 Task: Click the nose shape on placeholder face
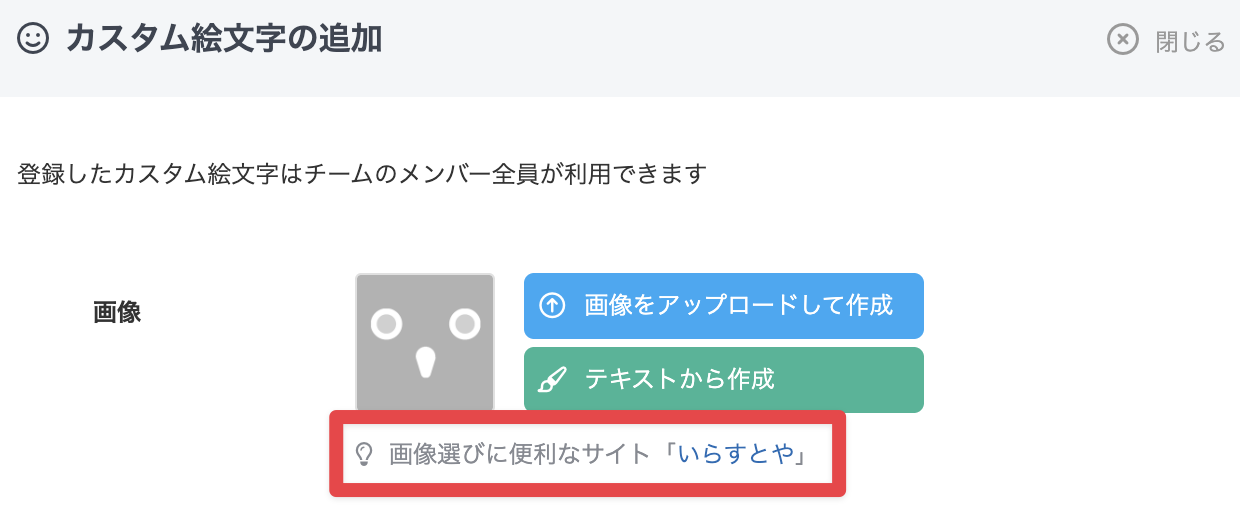pos(426,362)
